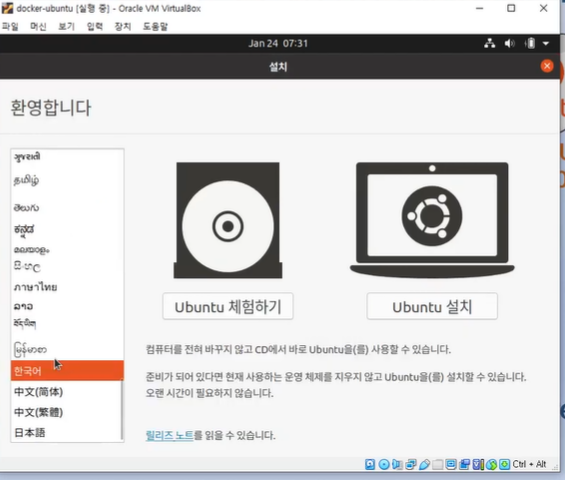Screen dimensions: 565x480
Task: Click the mouse integration status icon
Action: point(491,464)
